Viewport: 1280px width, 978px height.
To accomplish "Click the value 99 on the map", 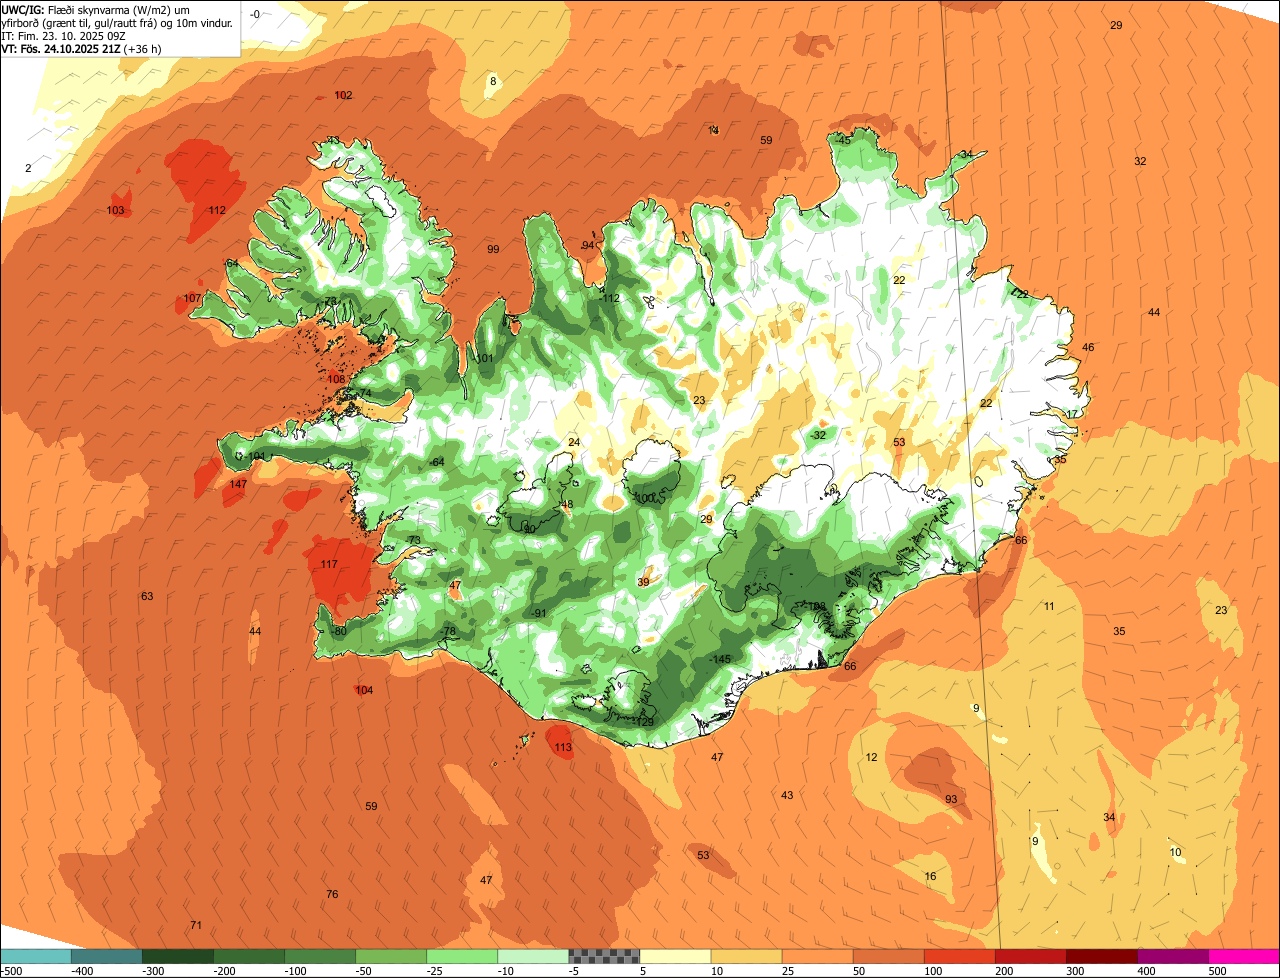I will coord(492,249).
